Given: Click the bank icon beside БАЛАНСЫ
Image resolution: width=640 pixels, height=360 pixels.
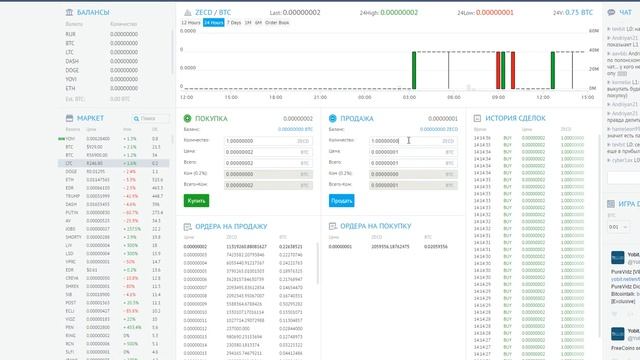Looking at the screenshot, I should [x=69, y=12].
